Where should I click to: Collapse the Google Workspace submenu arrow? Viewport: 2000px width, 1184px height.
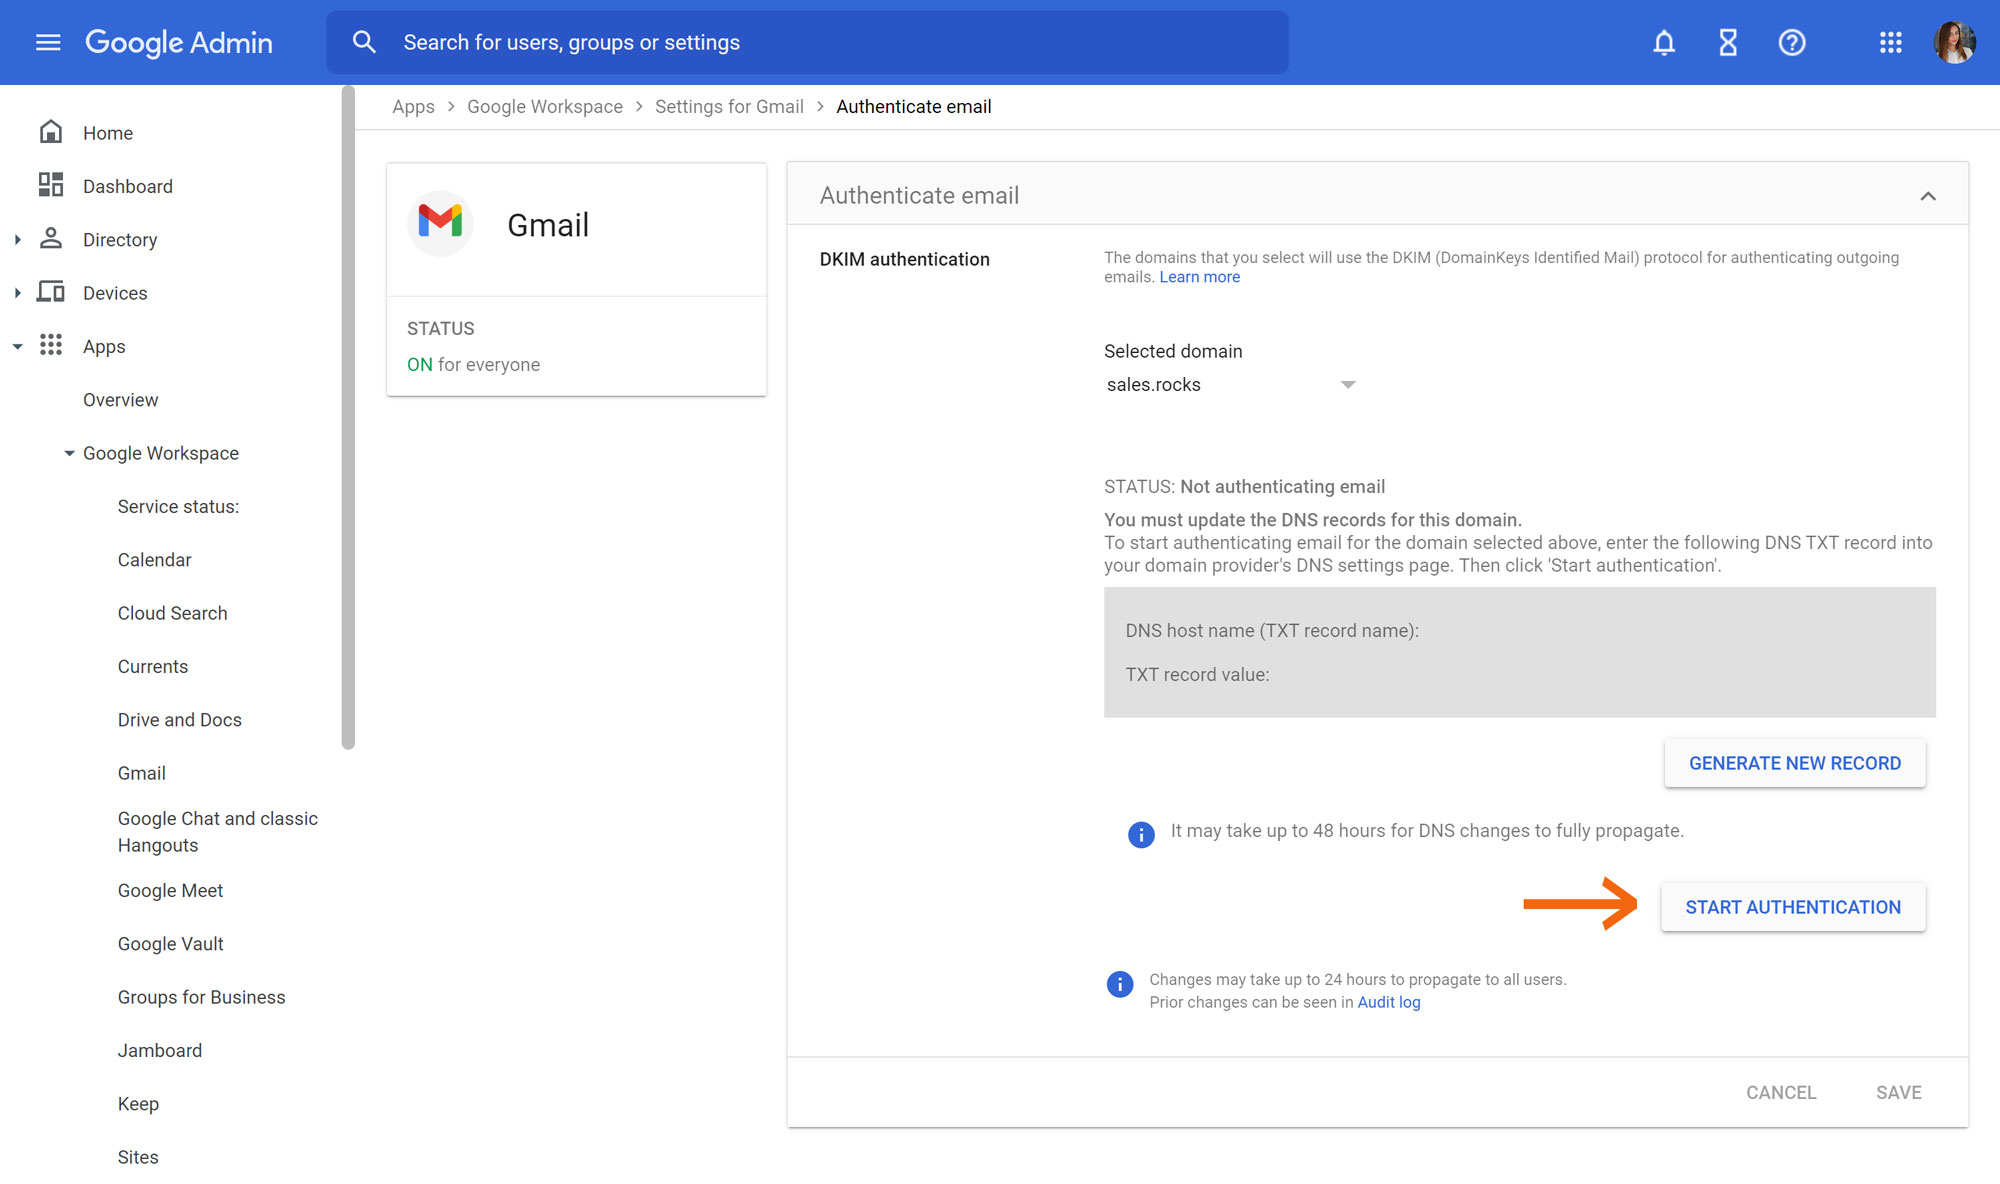coord(69,453)
